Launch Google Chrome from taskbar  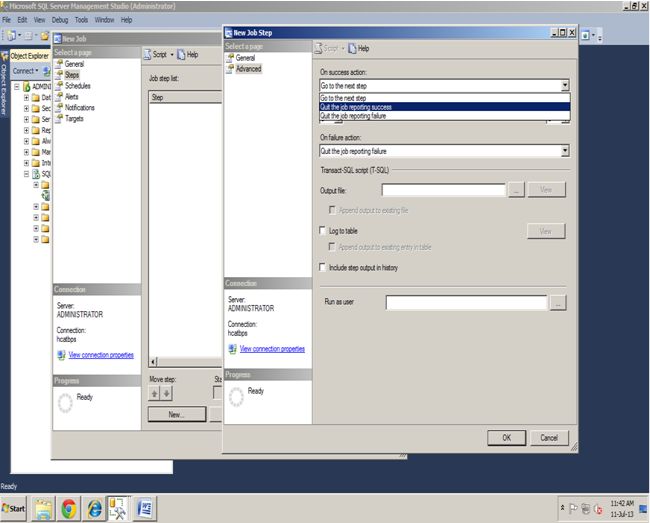pyautogui.click(x=69, y=508)
